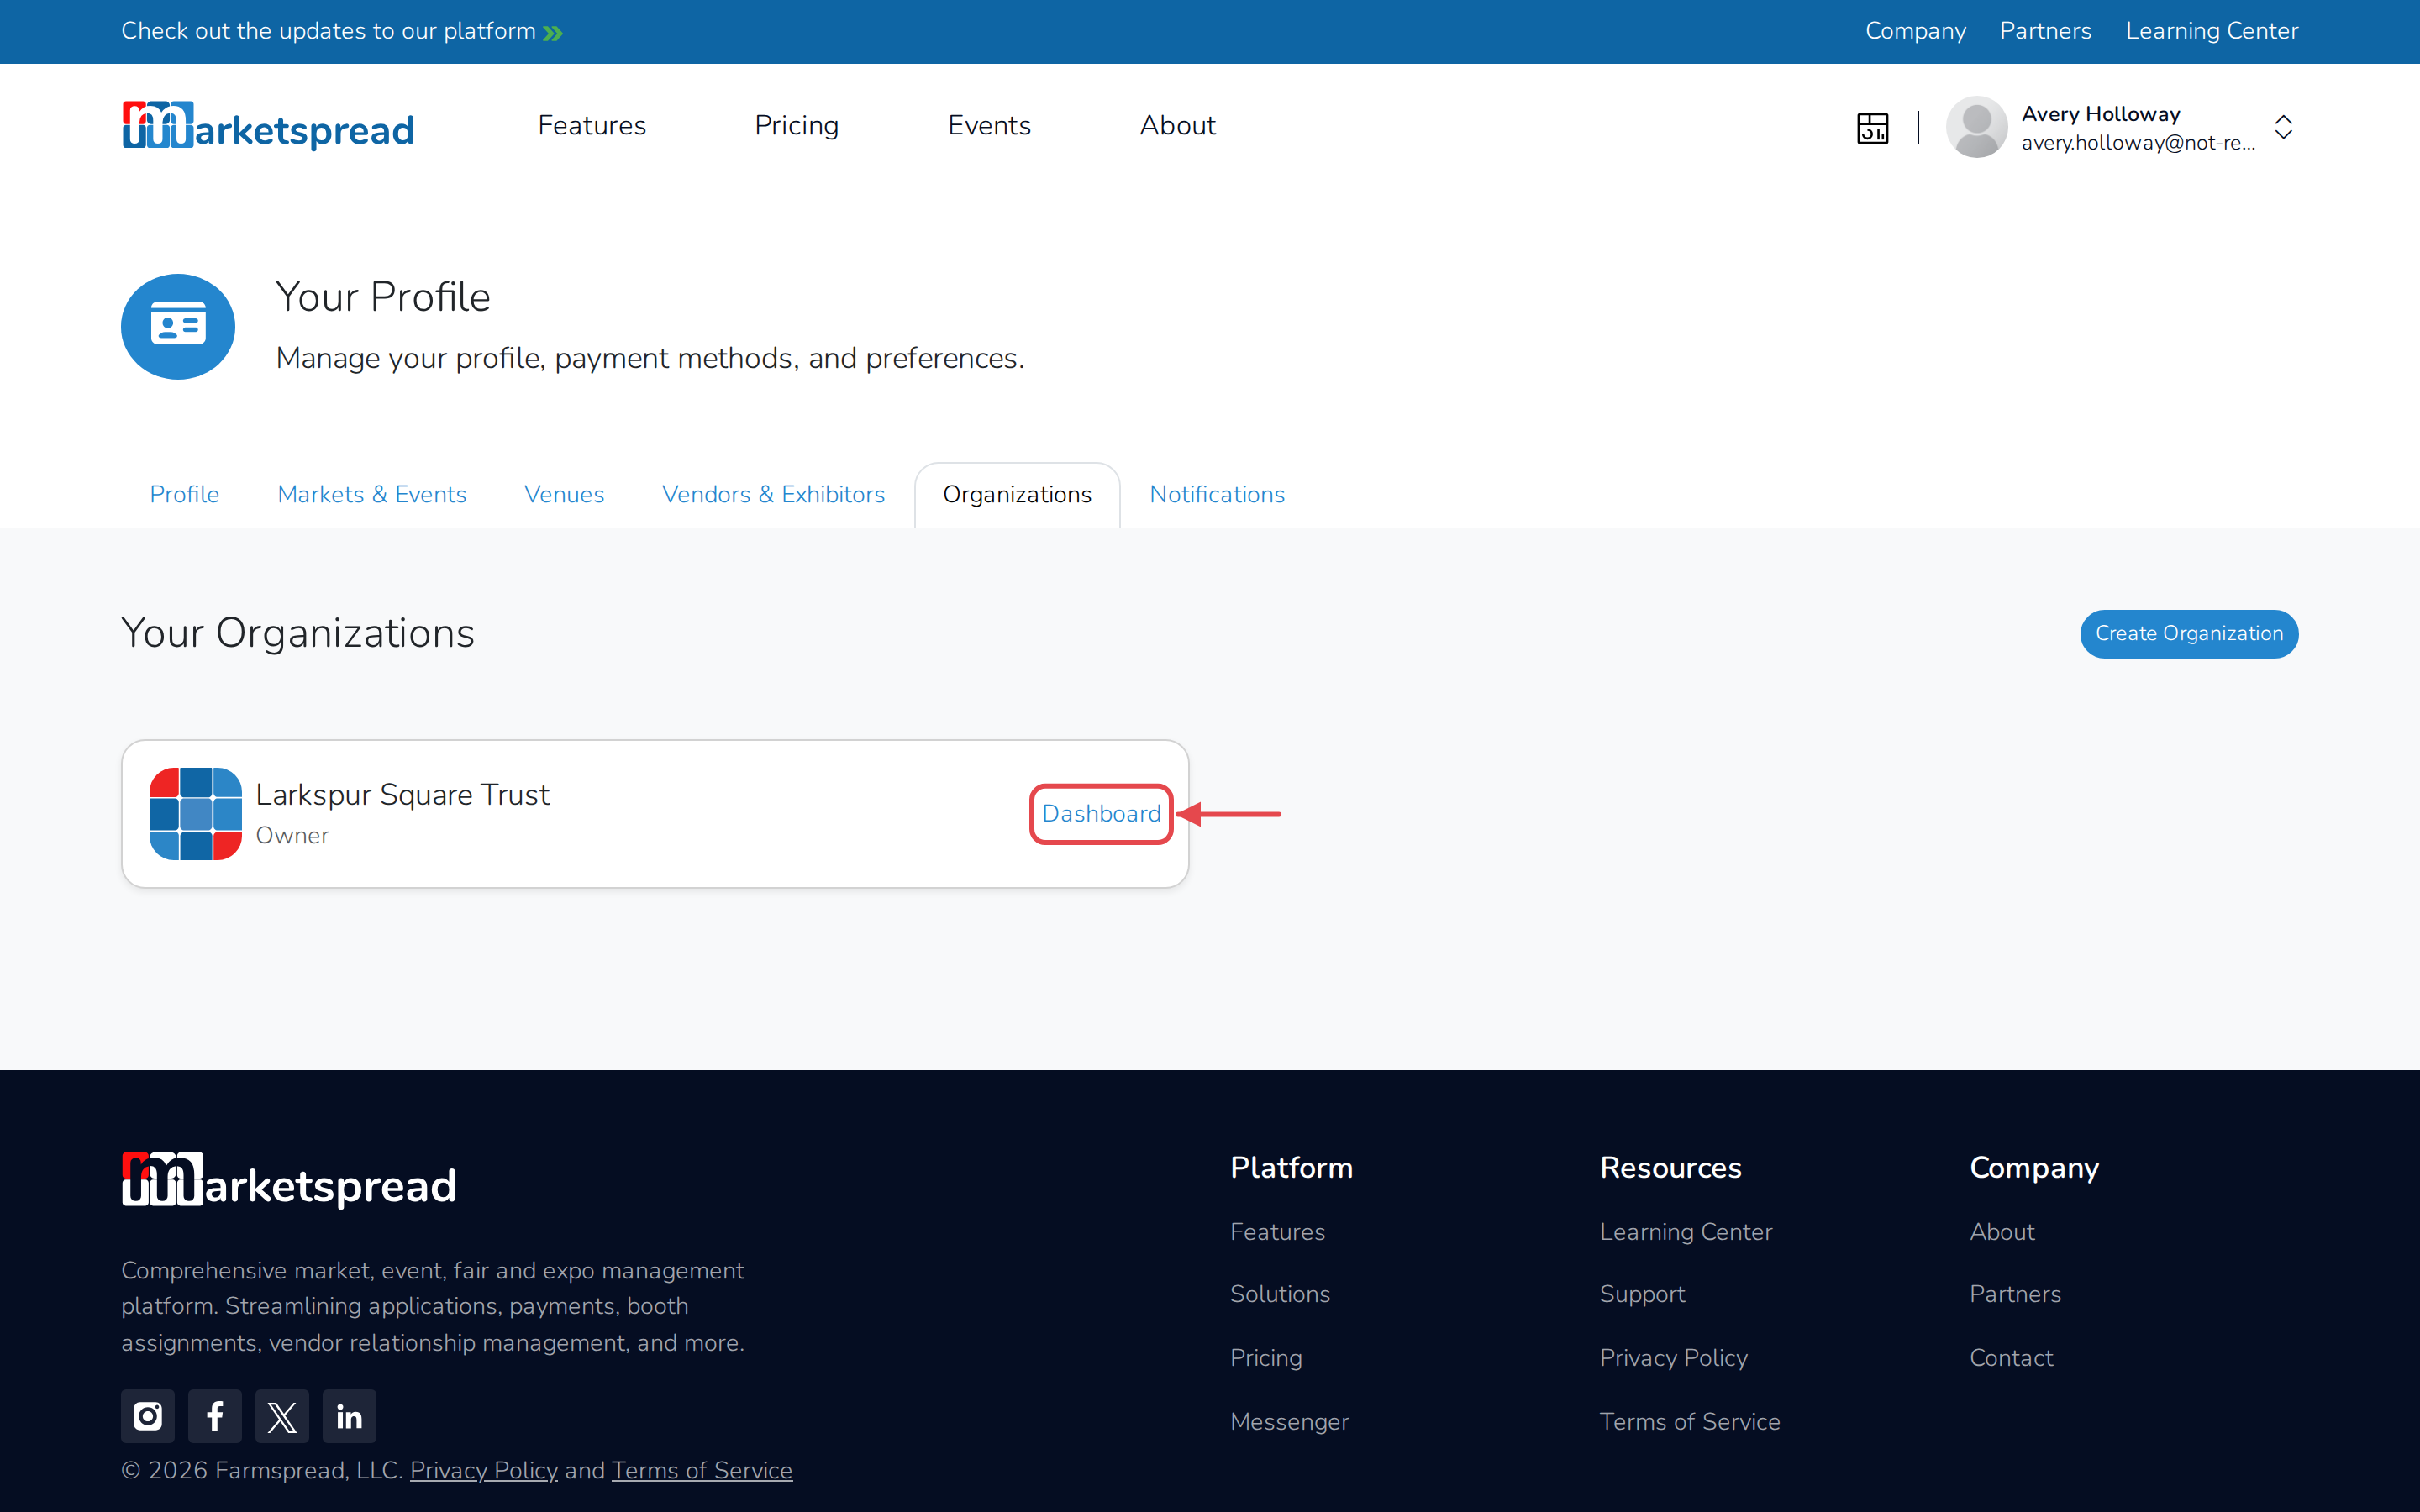Viewport: 2420px width, 1512px height.
Task: Click 'Larkspur Square Trust' organization name
Action: (403, 795)
